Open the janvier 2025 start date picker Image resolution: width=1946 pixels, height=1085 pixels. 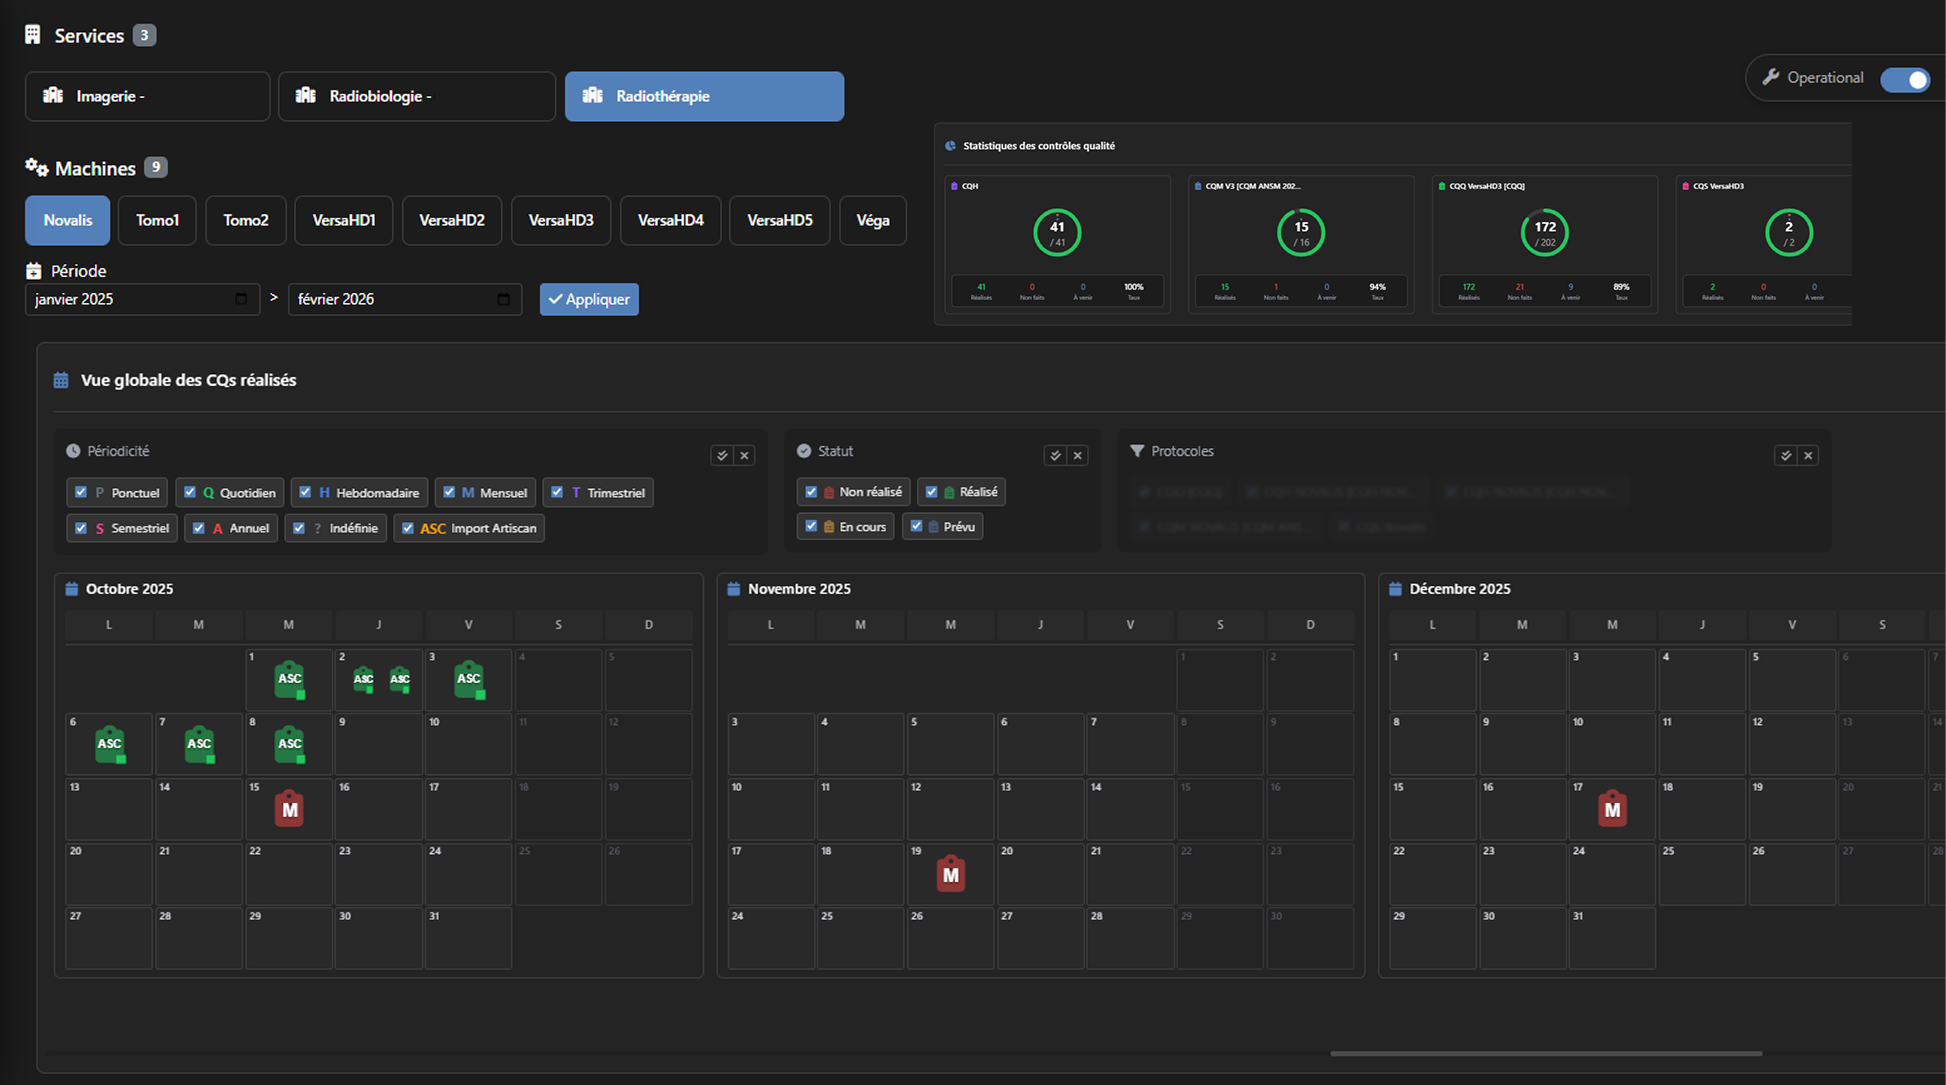click(x=241, y=299)
